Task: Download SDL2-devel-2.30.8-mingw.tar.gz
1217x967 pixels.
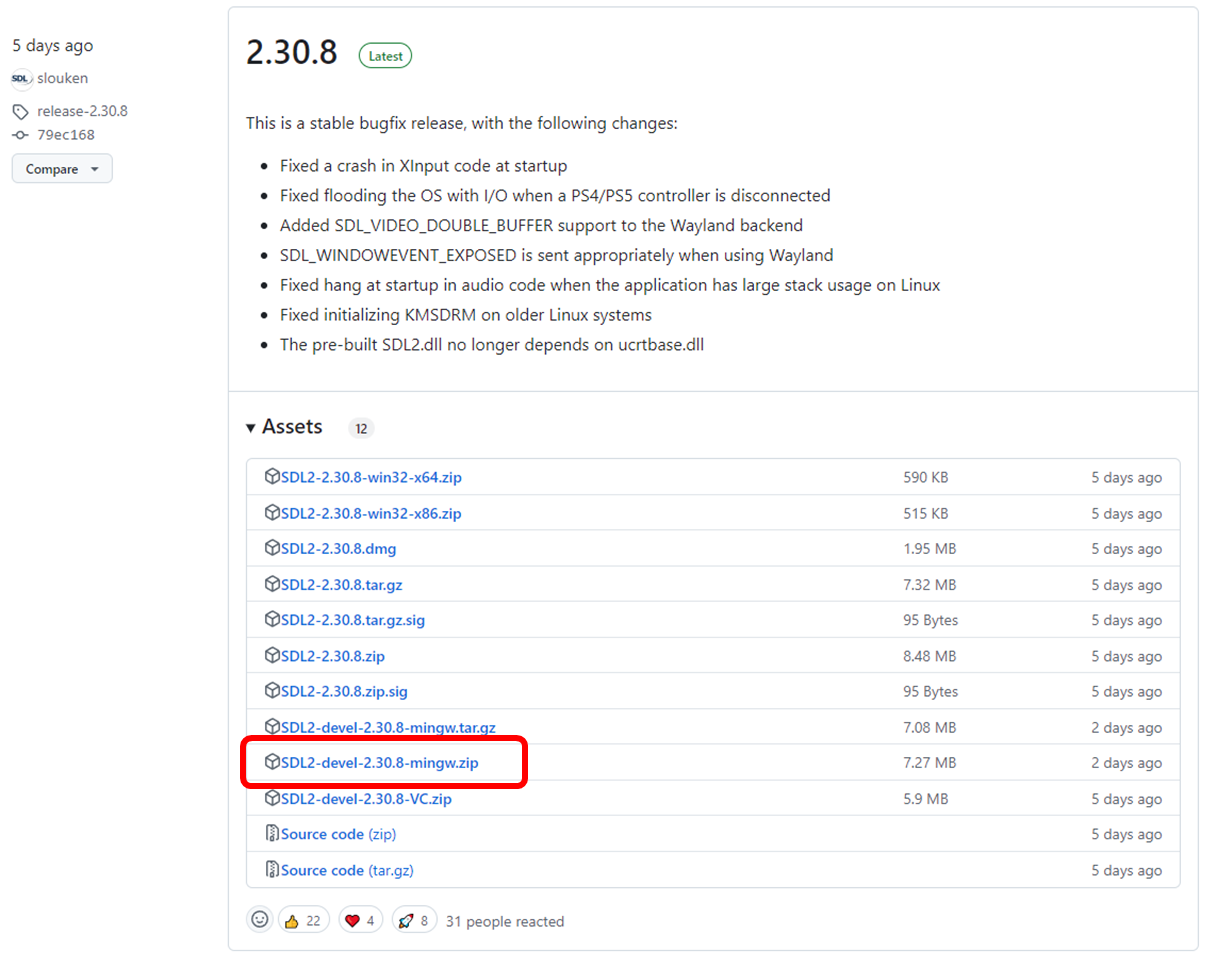Action: pos(388,728)
